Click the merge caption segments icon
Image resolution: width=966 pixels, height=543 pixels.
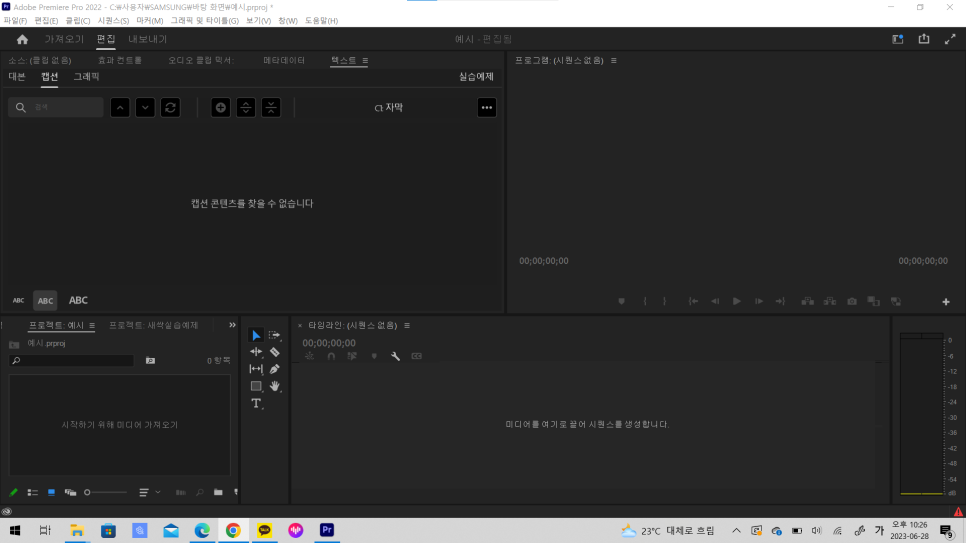click(271, 108)
